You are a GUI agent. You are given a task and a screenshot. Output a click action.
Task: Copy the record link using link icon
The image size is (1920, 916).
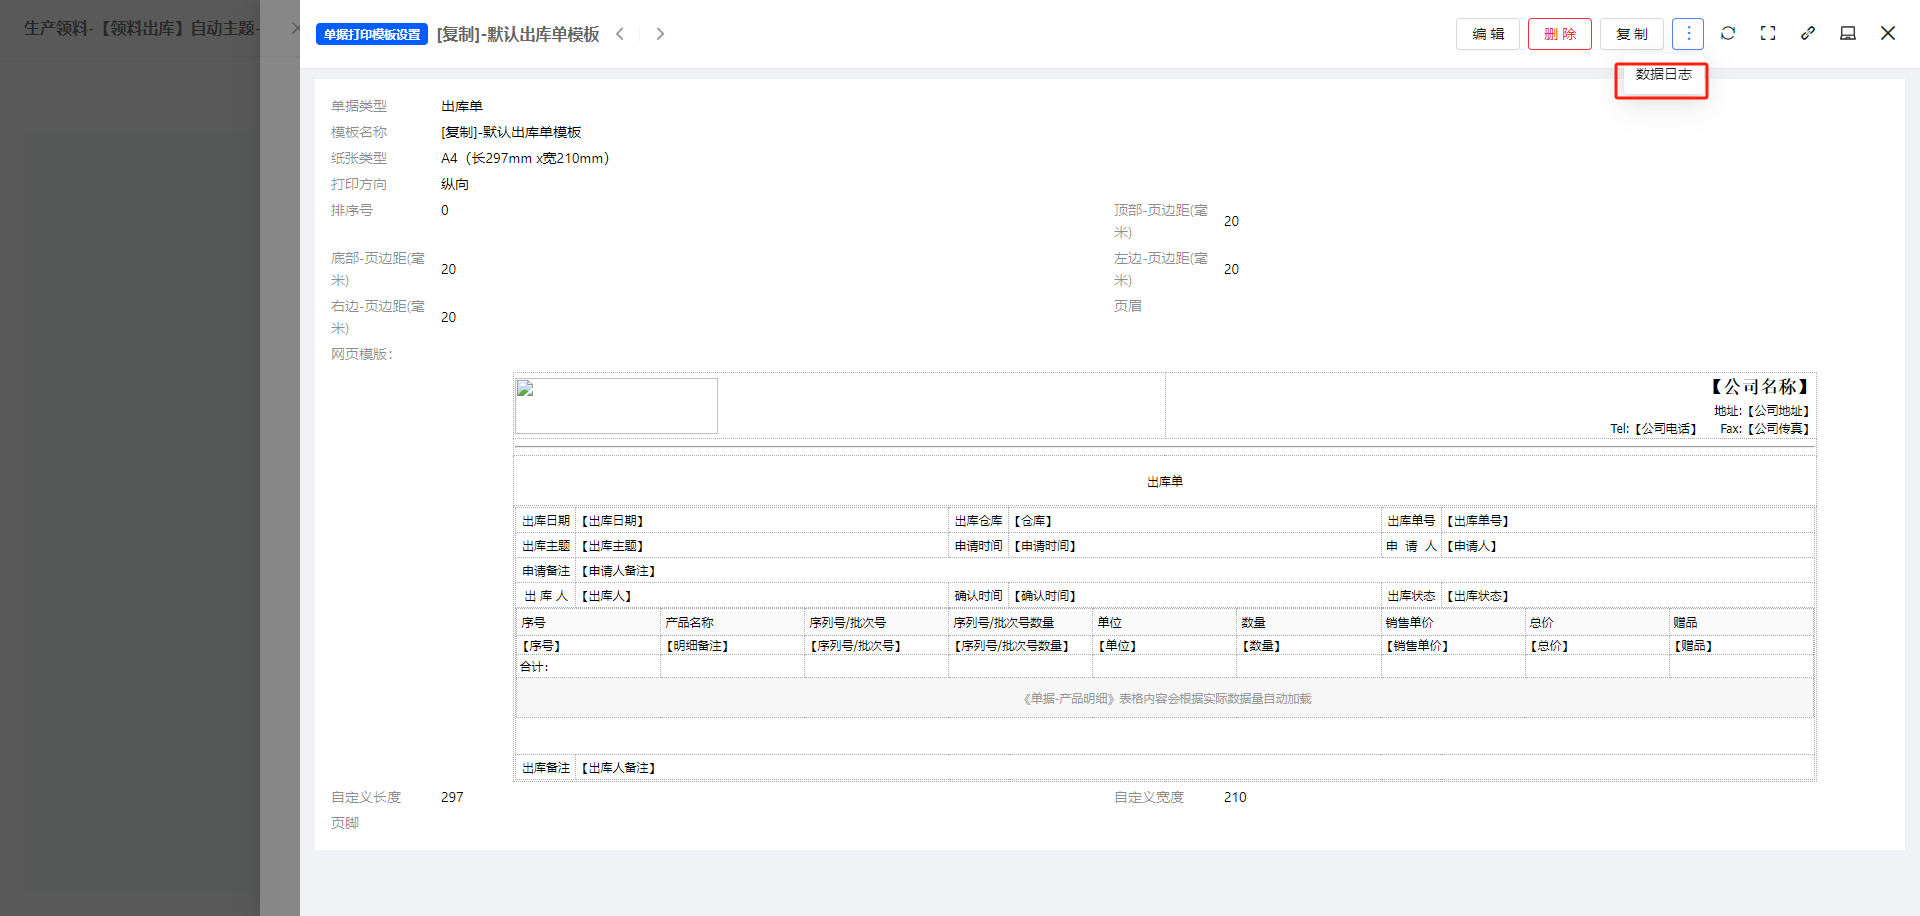[1808, 33]
